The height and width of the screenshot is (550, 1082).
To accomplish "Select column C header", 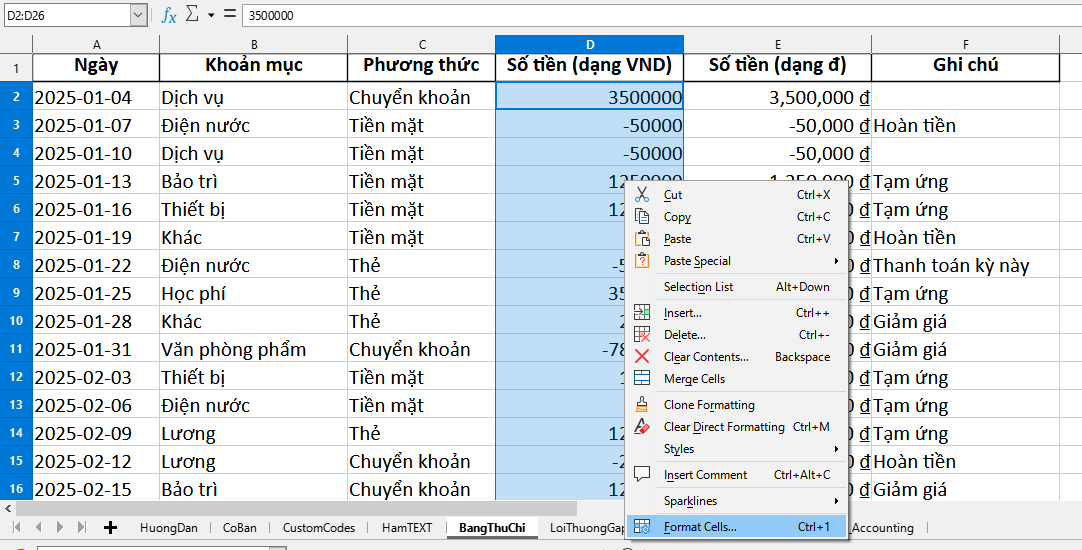I will 422,44.
